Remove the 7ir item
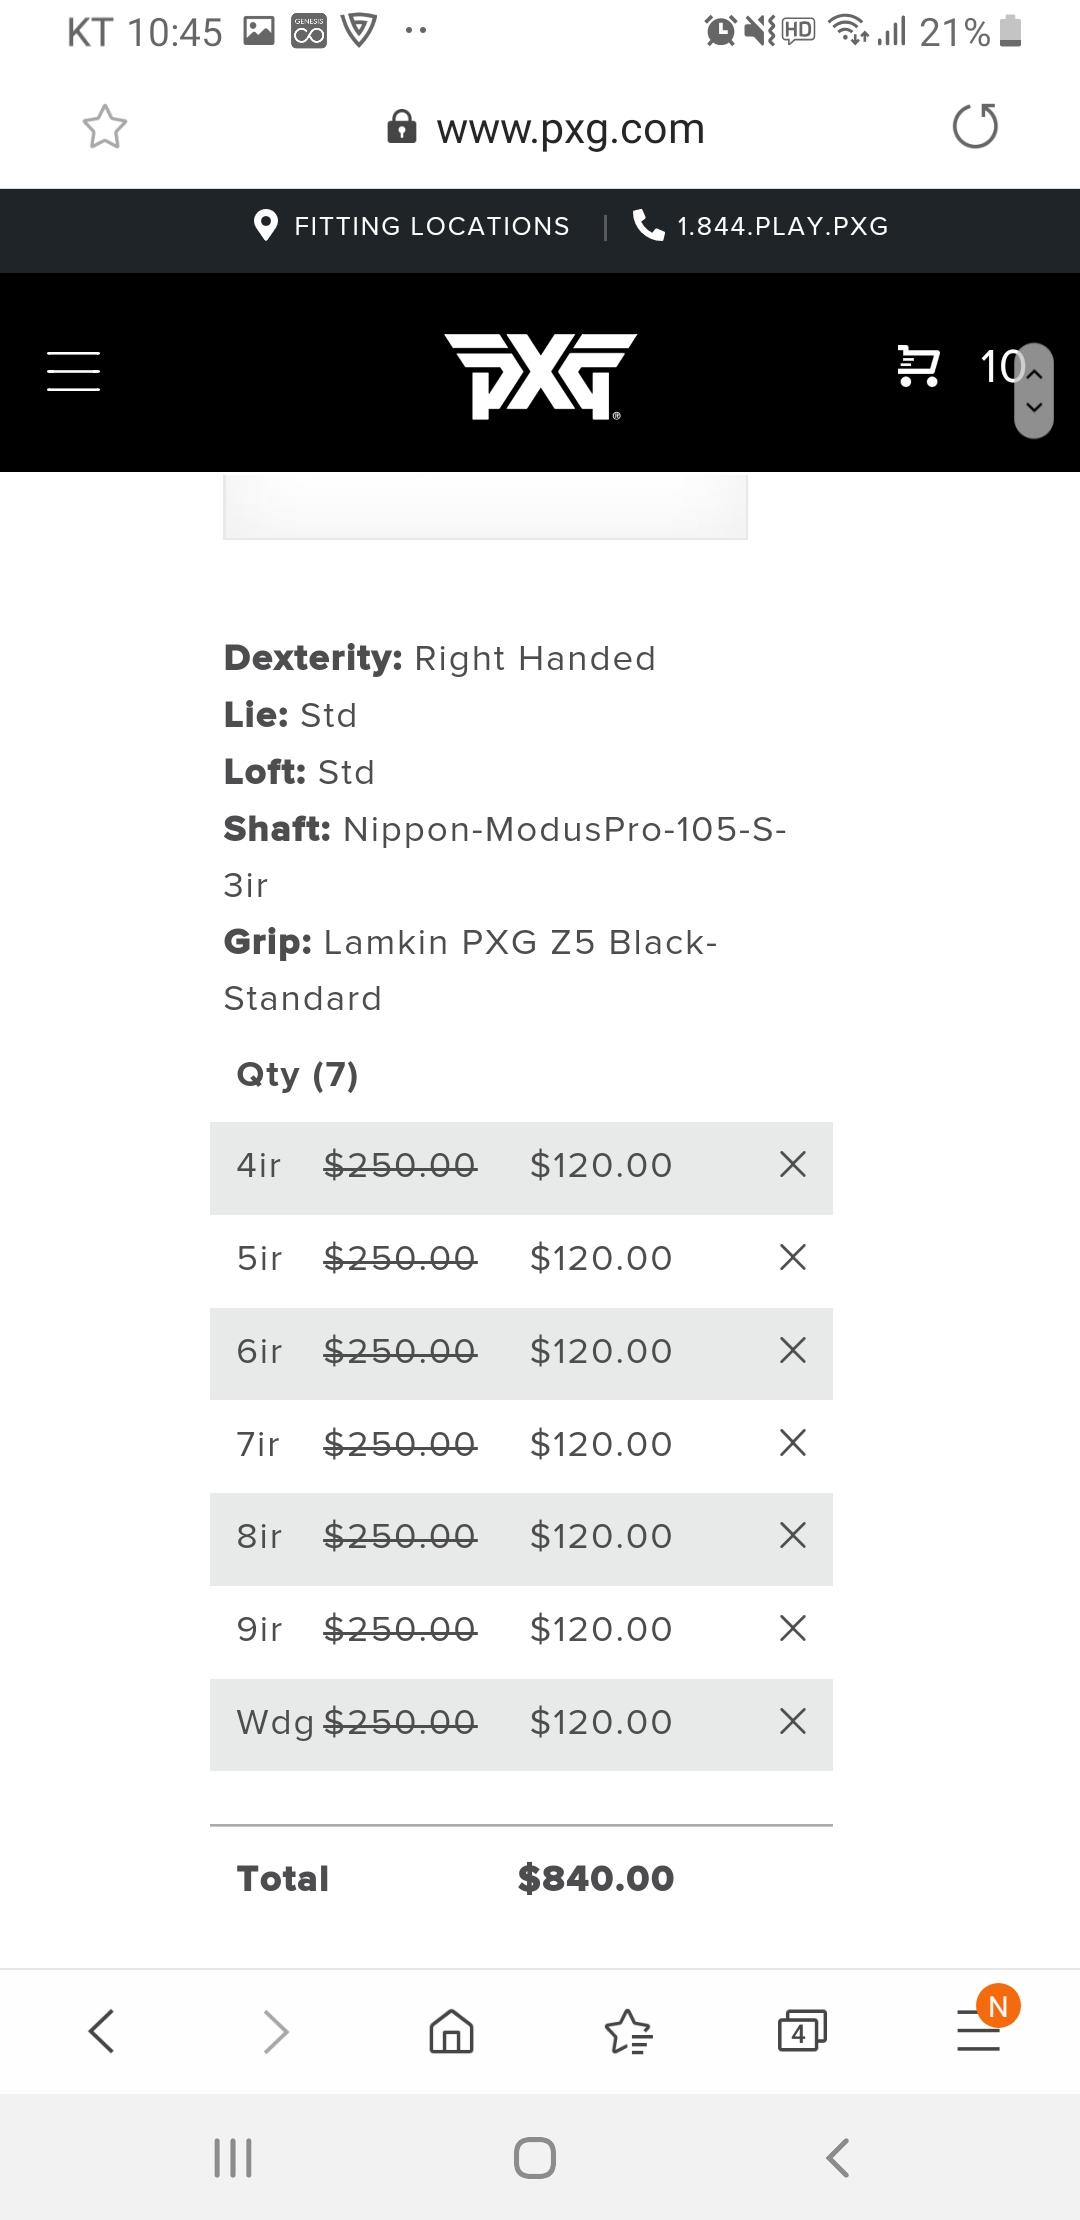Image resolution: width=1080 pixels, height=2220 pixels. coord(792,1443)
